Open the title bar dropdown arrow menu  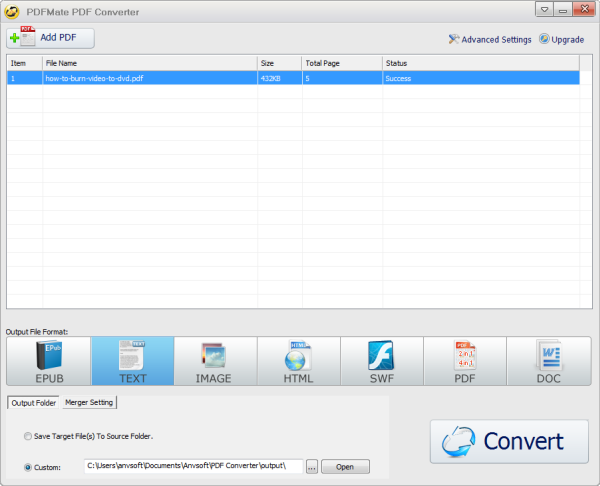coord(544,10)
